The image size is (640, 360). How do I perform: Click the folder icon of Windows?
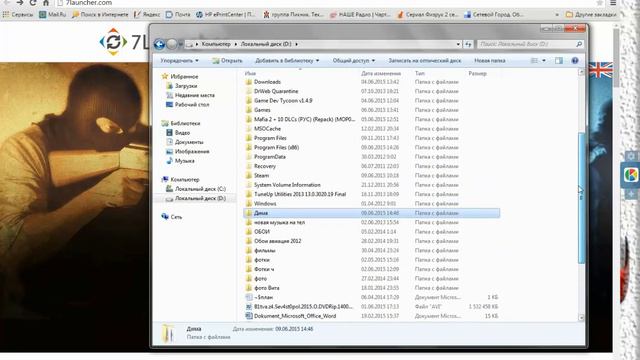249,204
